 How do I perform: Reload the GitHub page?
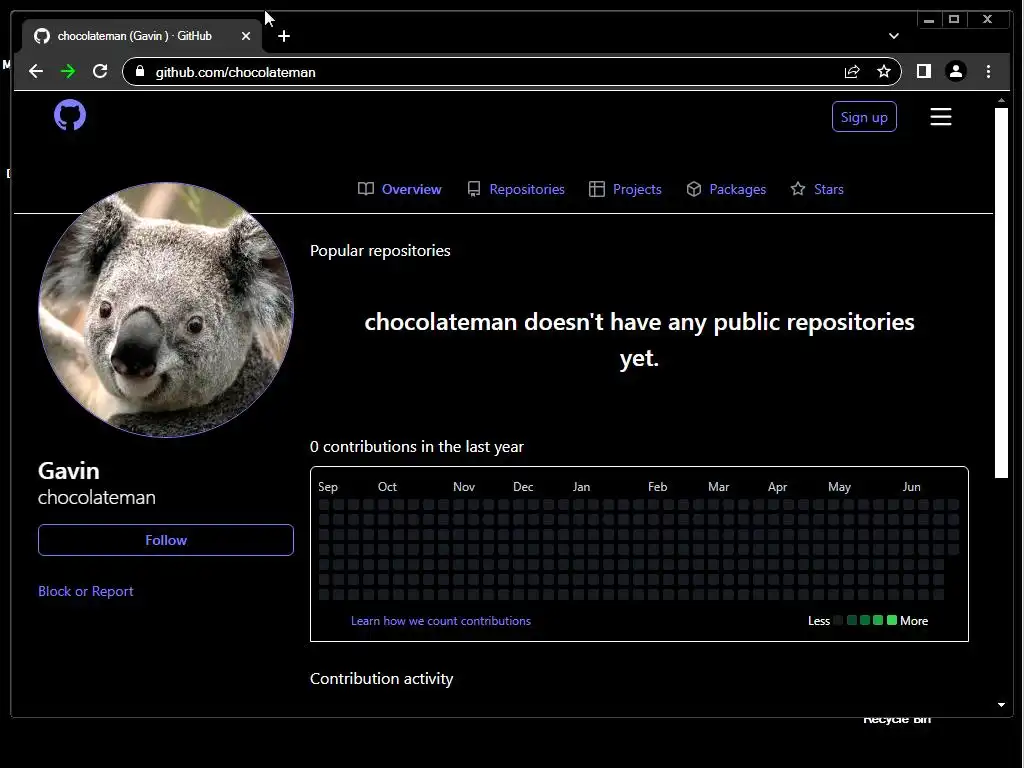click(100, 71)
